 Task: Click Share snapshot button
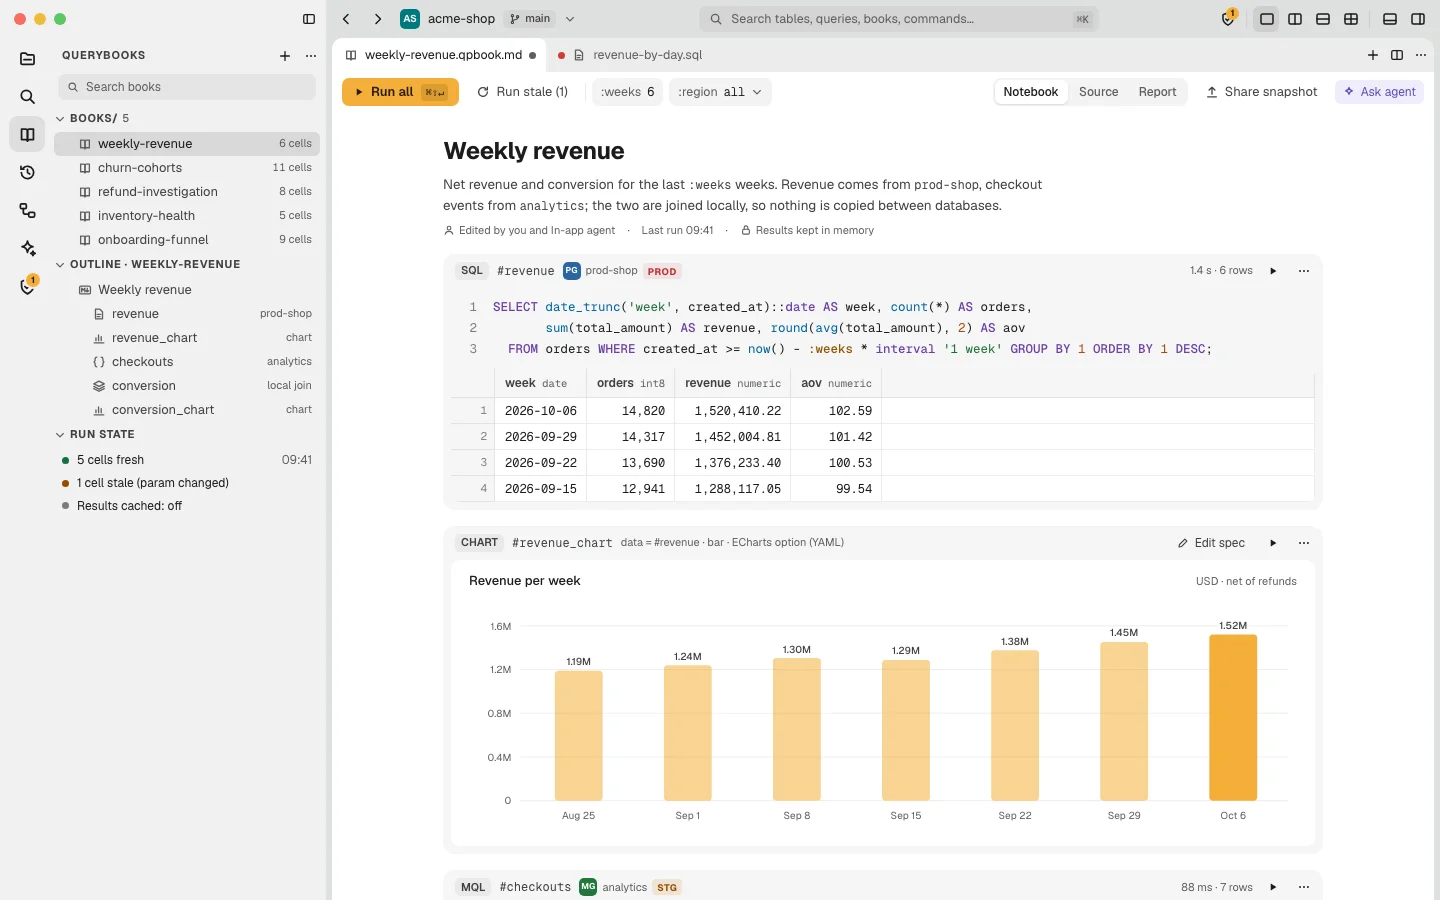(x=1262, y=92)
